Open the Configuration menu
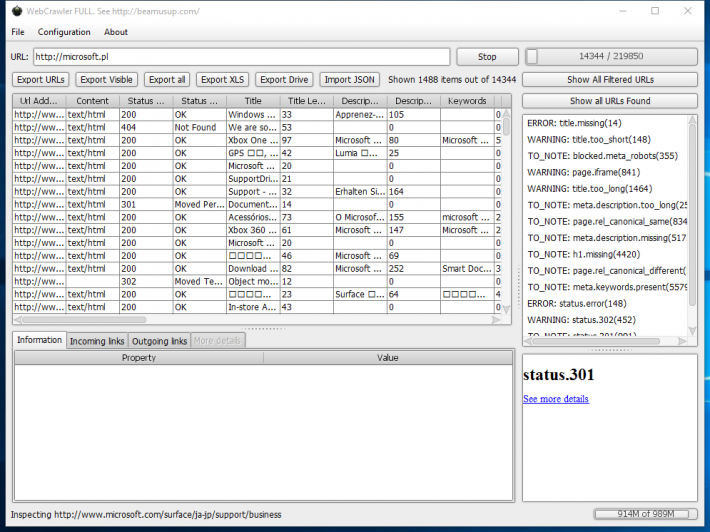The image size is (710, 532). coord(64,32)
